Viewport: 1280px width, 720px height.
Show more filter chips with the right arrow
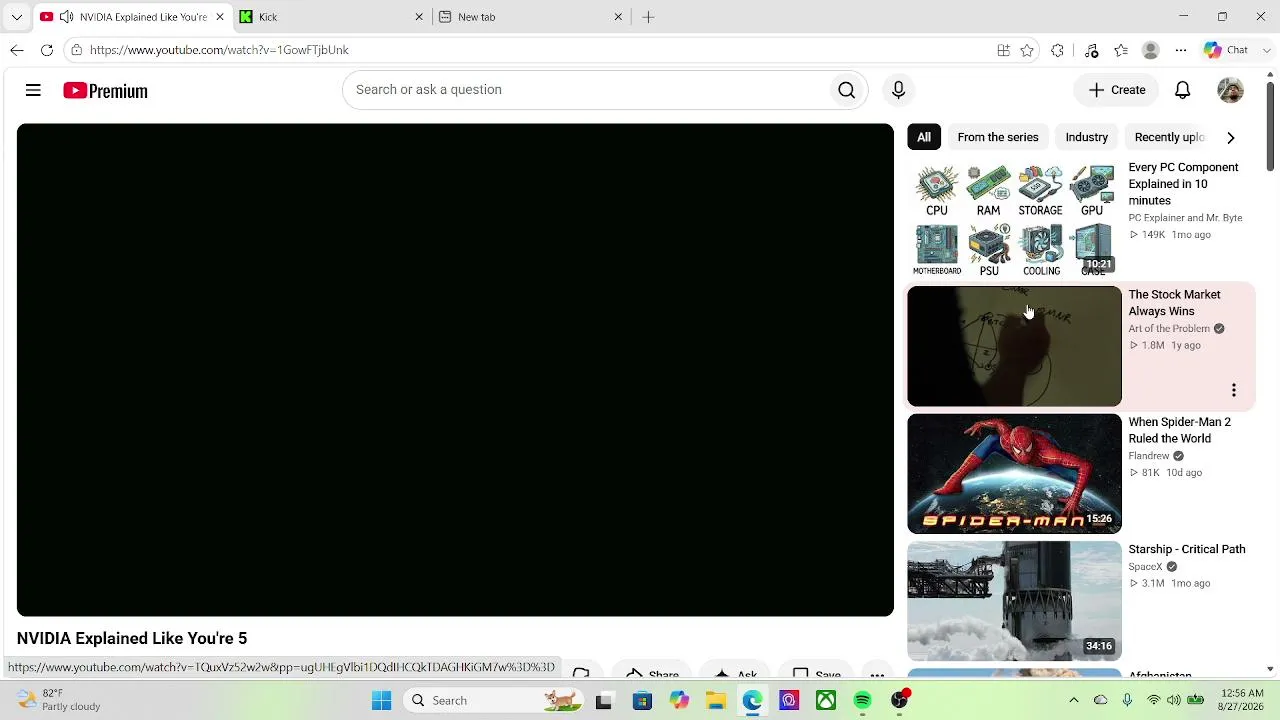(1230, 137)
